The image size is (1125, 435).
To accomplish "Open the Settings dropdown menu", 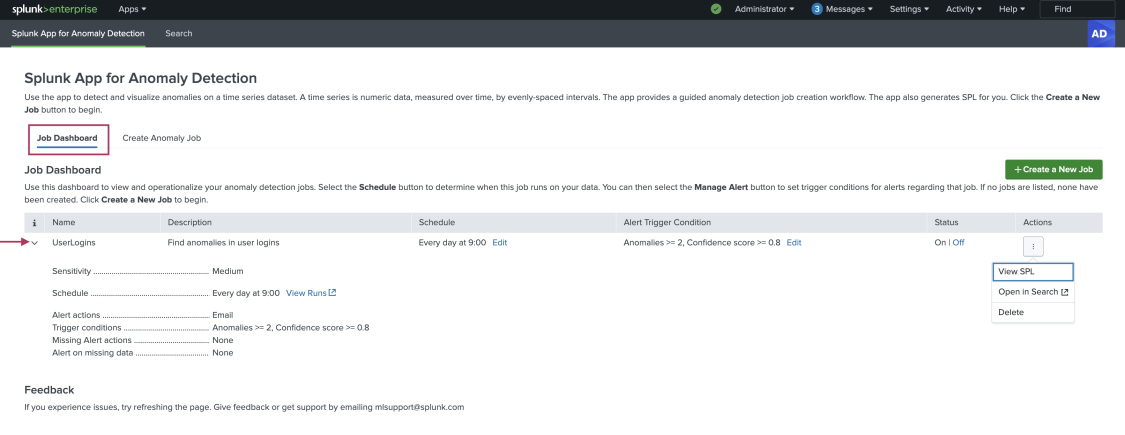I will [909, 9].
